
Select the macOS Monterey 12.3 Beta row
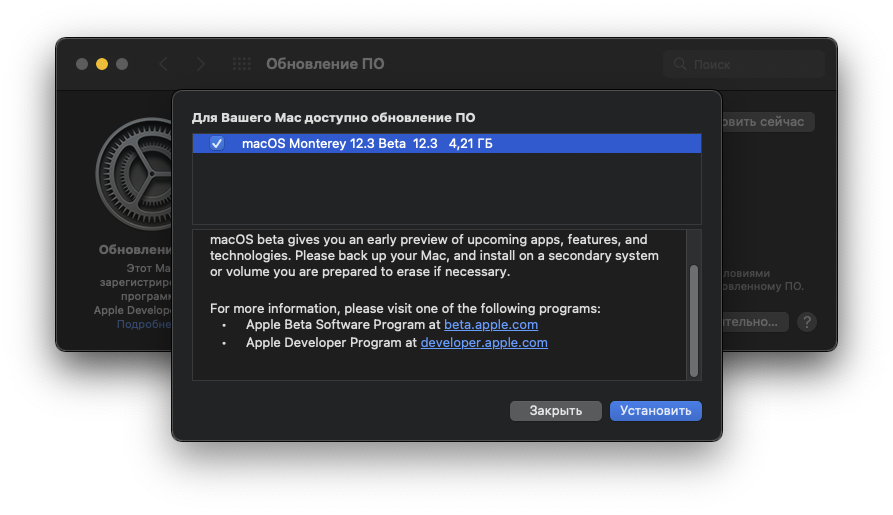tap(446, 144)
